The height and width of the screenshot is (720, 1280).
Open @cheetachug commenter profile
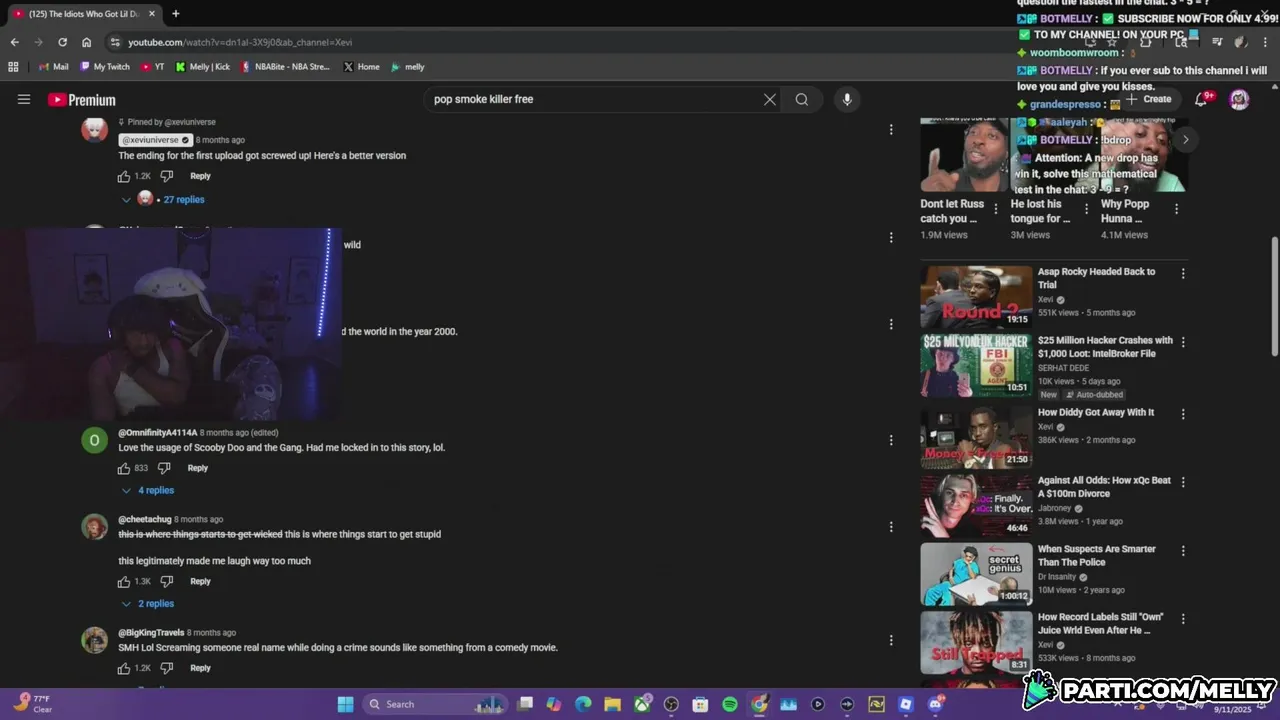click(145, 520)
